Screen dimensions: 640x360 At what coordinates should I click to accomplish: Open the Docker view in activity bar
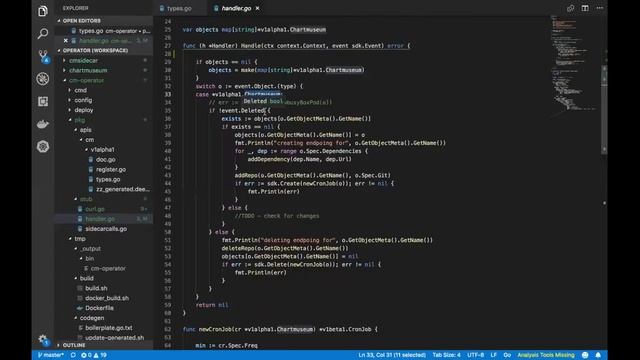pos(42,124)
